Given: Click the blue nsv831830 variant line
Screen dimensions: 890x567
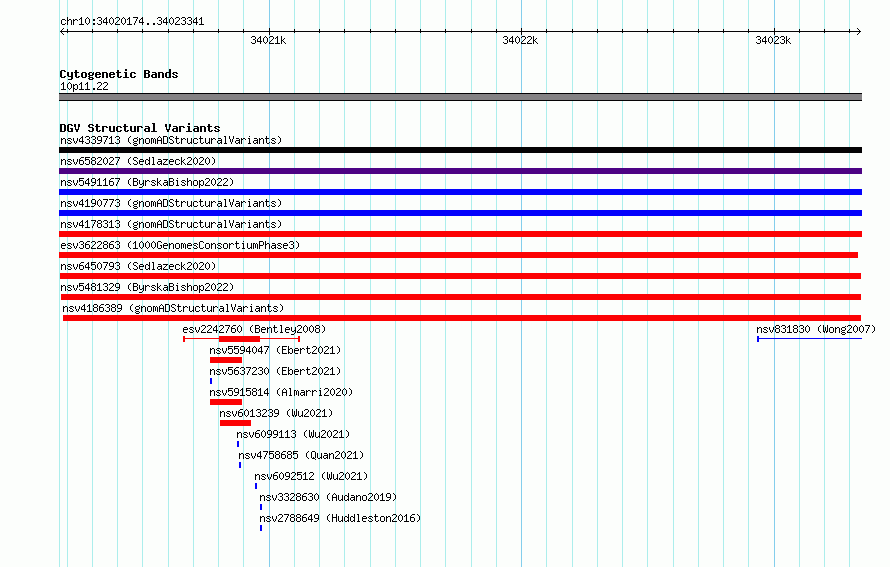Looking at the screenshot, I should point(809,339).
